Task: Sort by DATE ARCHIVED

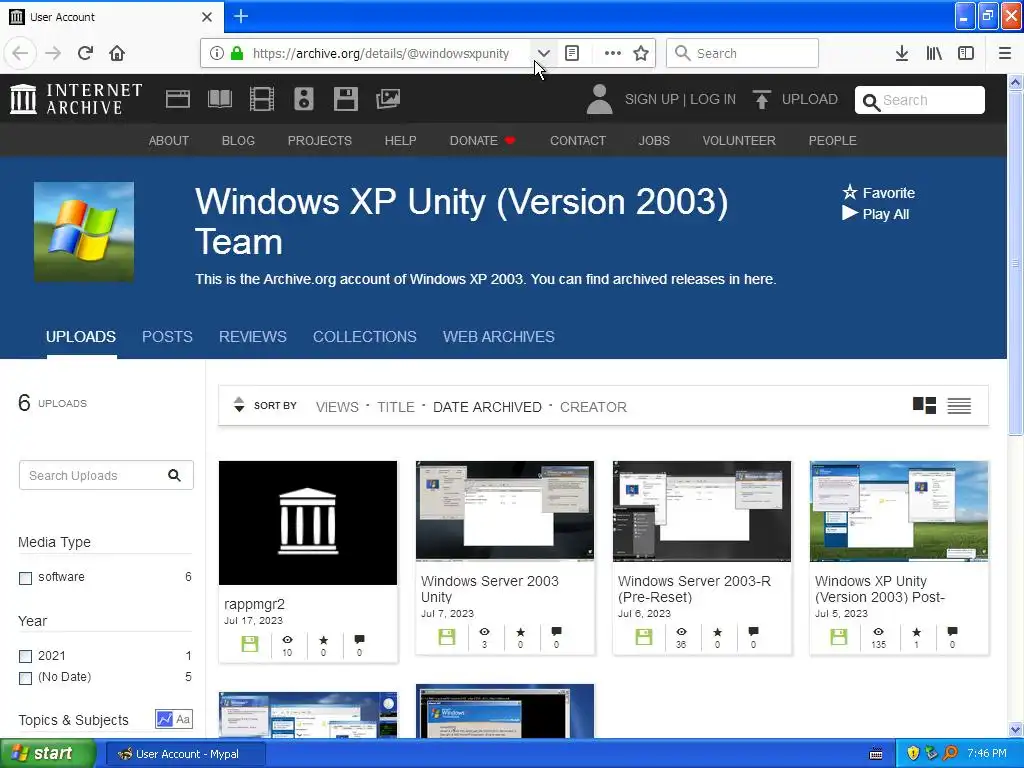Action: (x=487, y=407)
